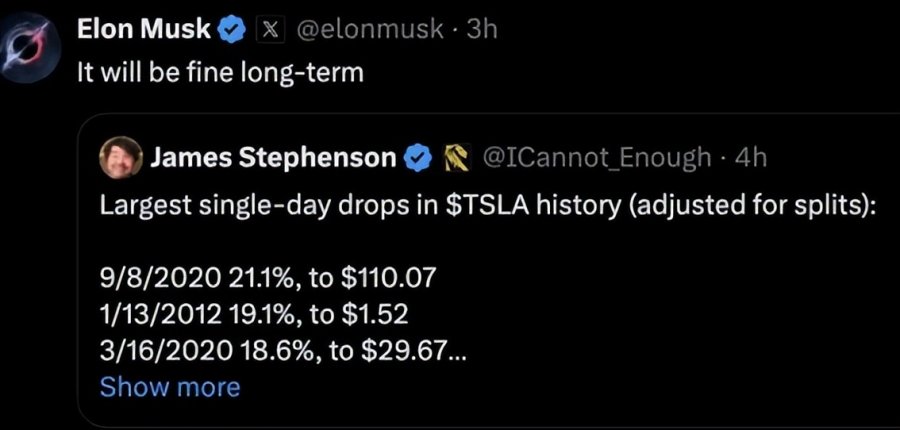
Task: Open the Elon Musk display name link
Action: click(x=144, y=31)
